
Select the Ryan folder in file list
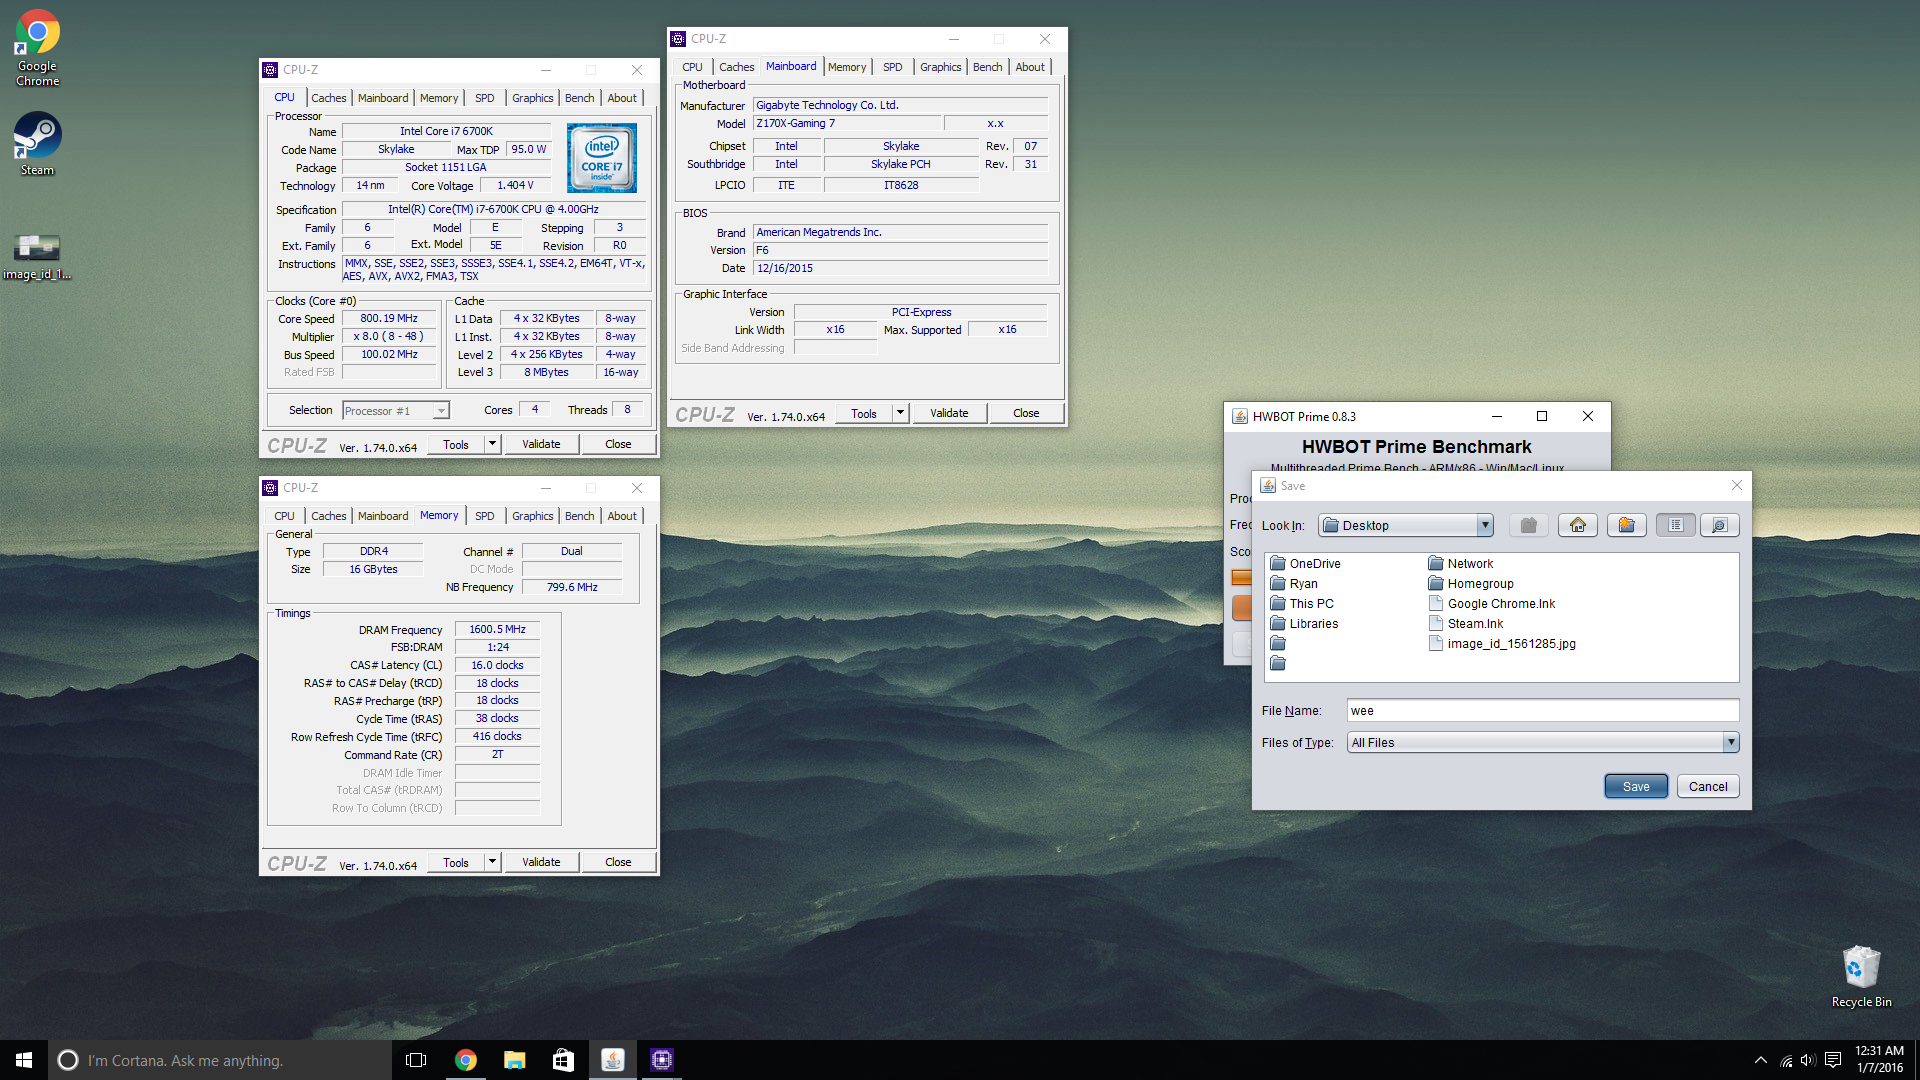click(x=1294, y=584)
